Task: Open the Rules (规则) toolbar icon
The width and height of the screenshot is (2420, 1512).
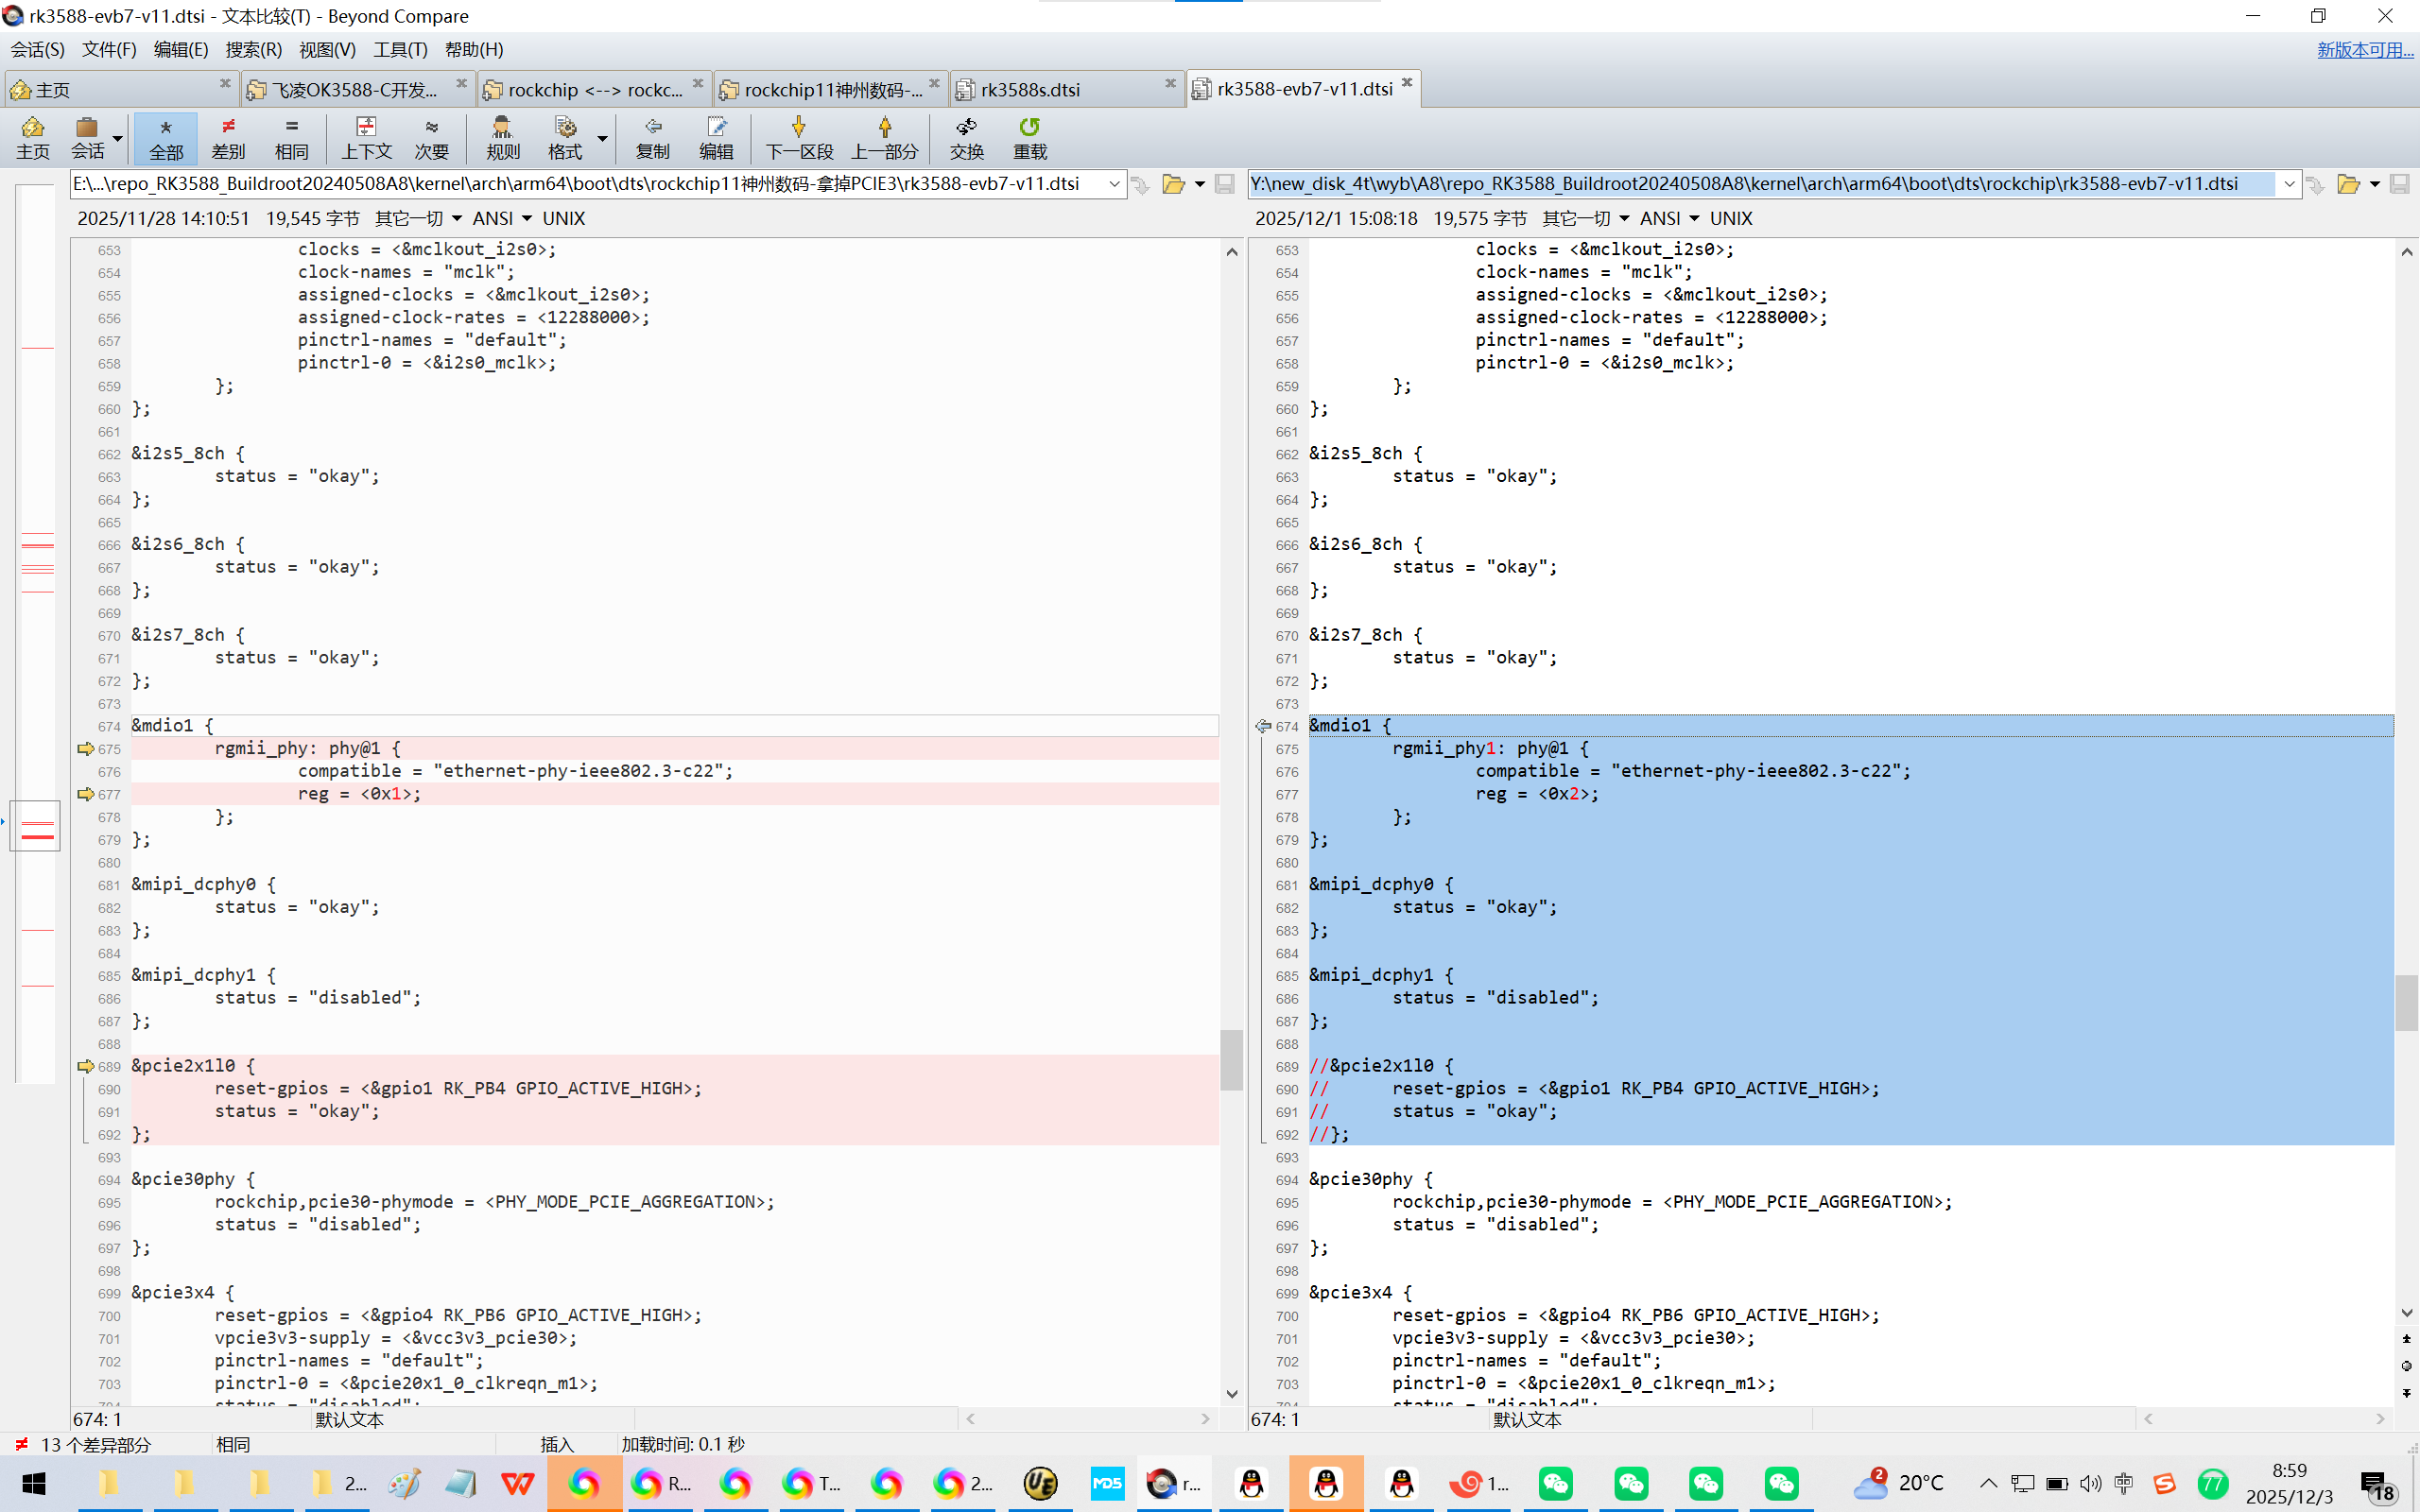Action: click(x=502, y=137)
